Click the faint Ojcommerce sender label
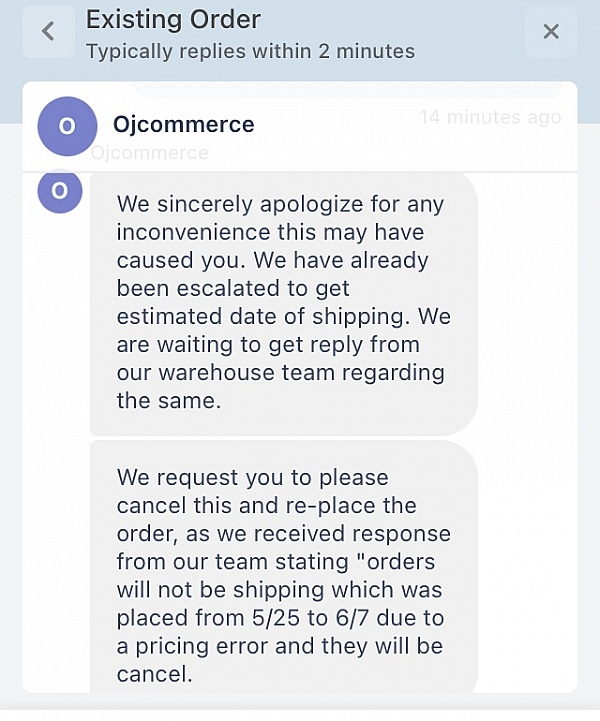Screen dimensions: 600x721 point(150,153)
